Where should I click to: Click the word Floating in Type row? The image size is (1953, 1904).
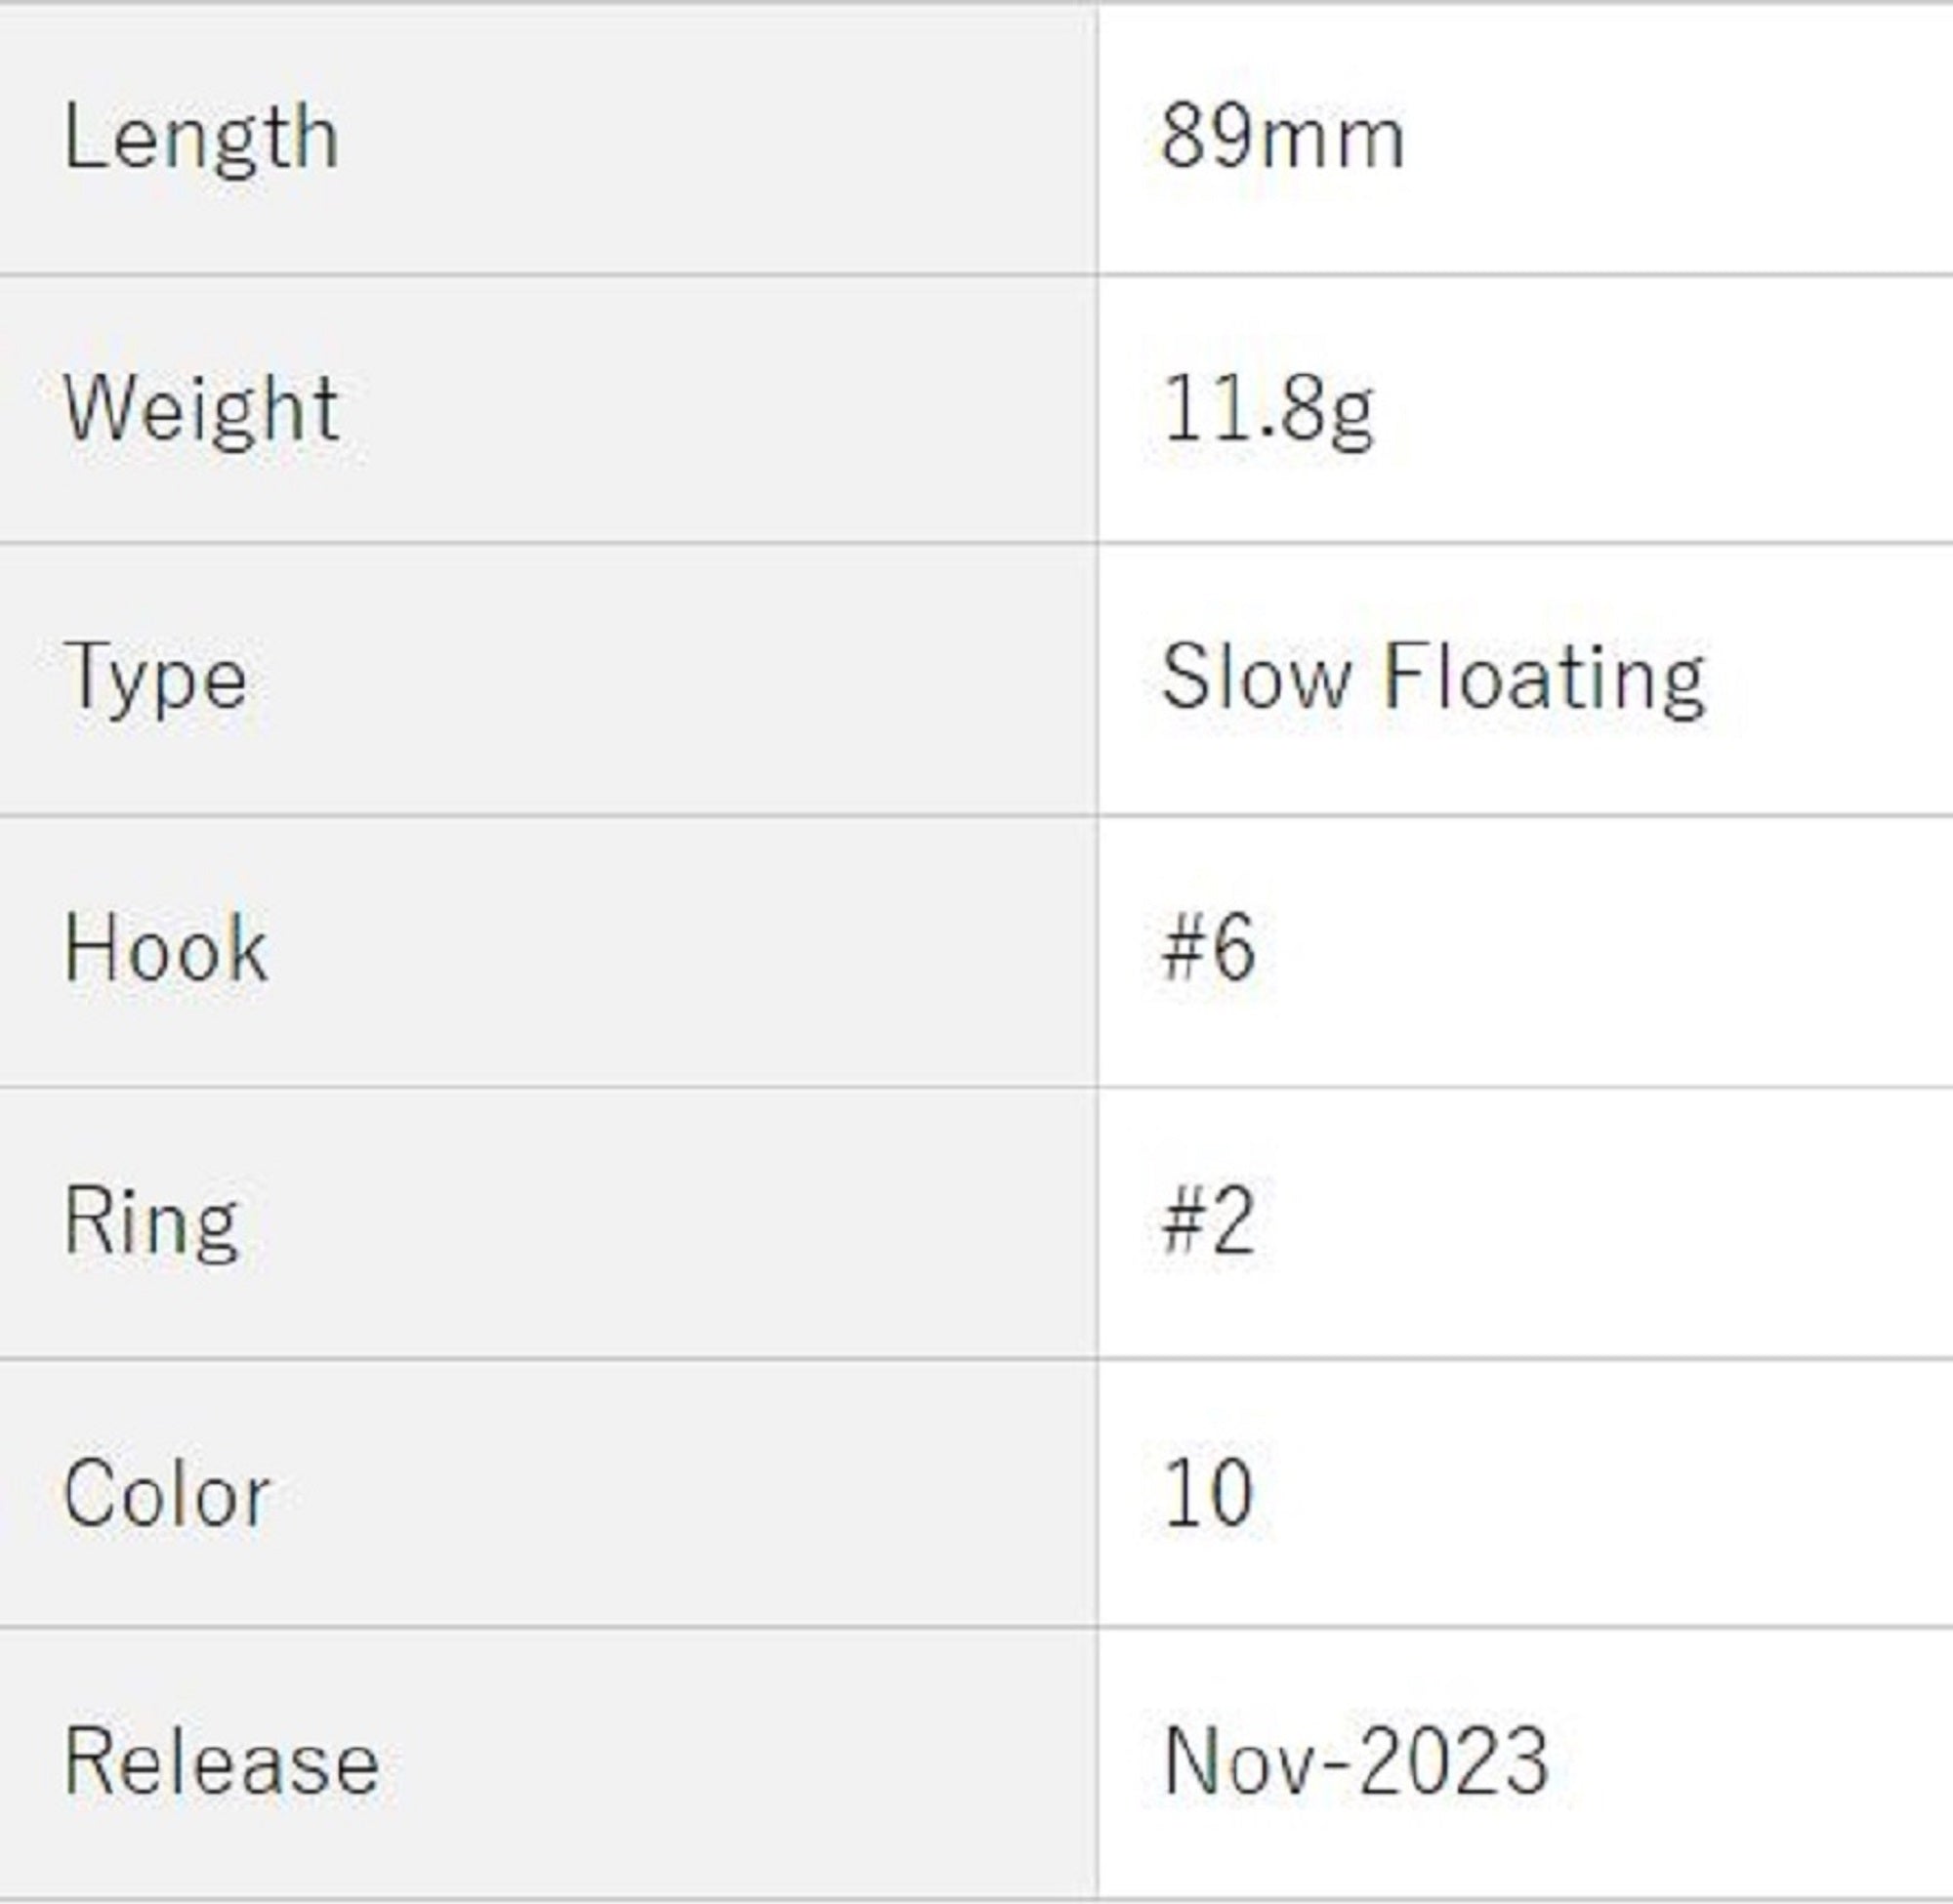coord(1543,679)
